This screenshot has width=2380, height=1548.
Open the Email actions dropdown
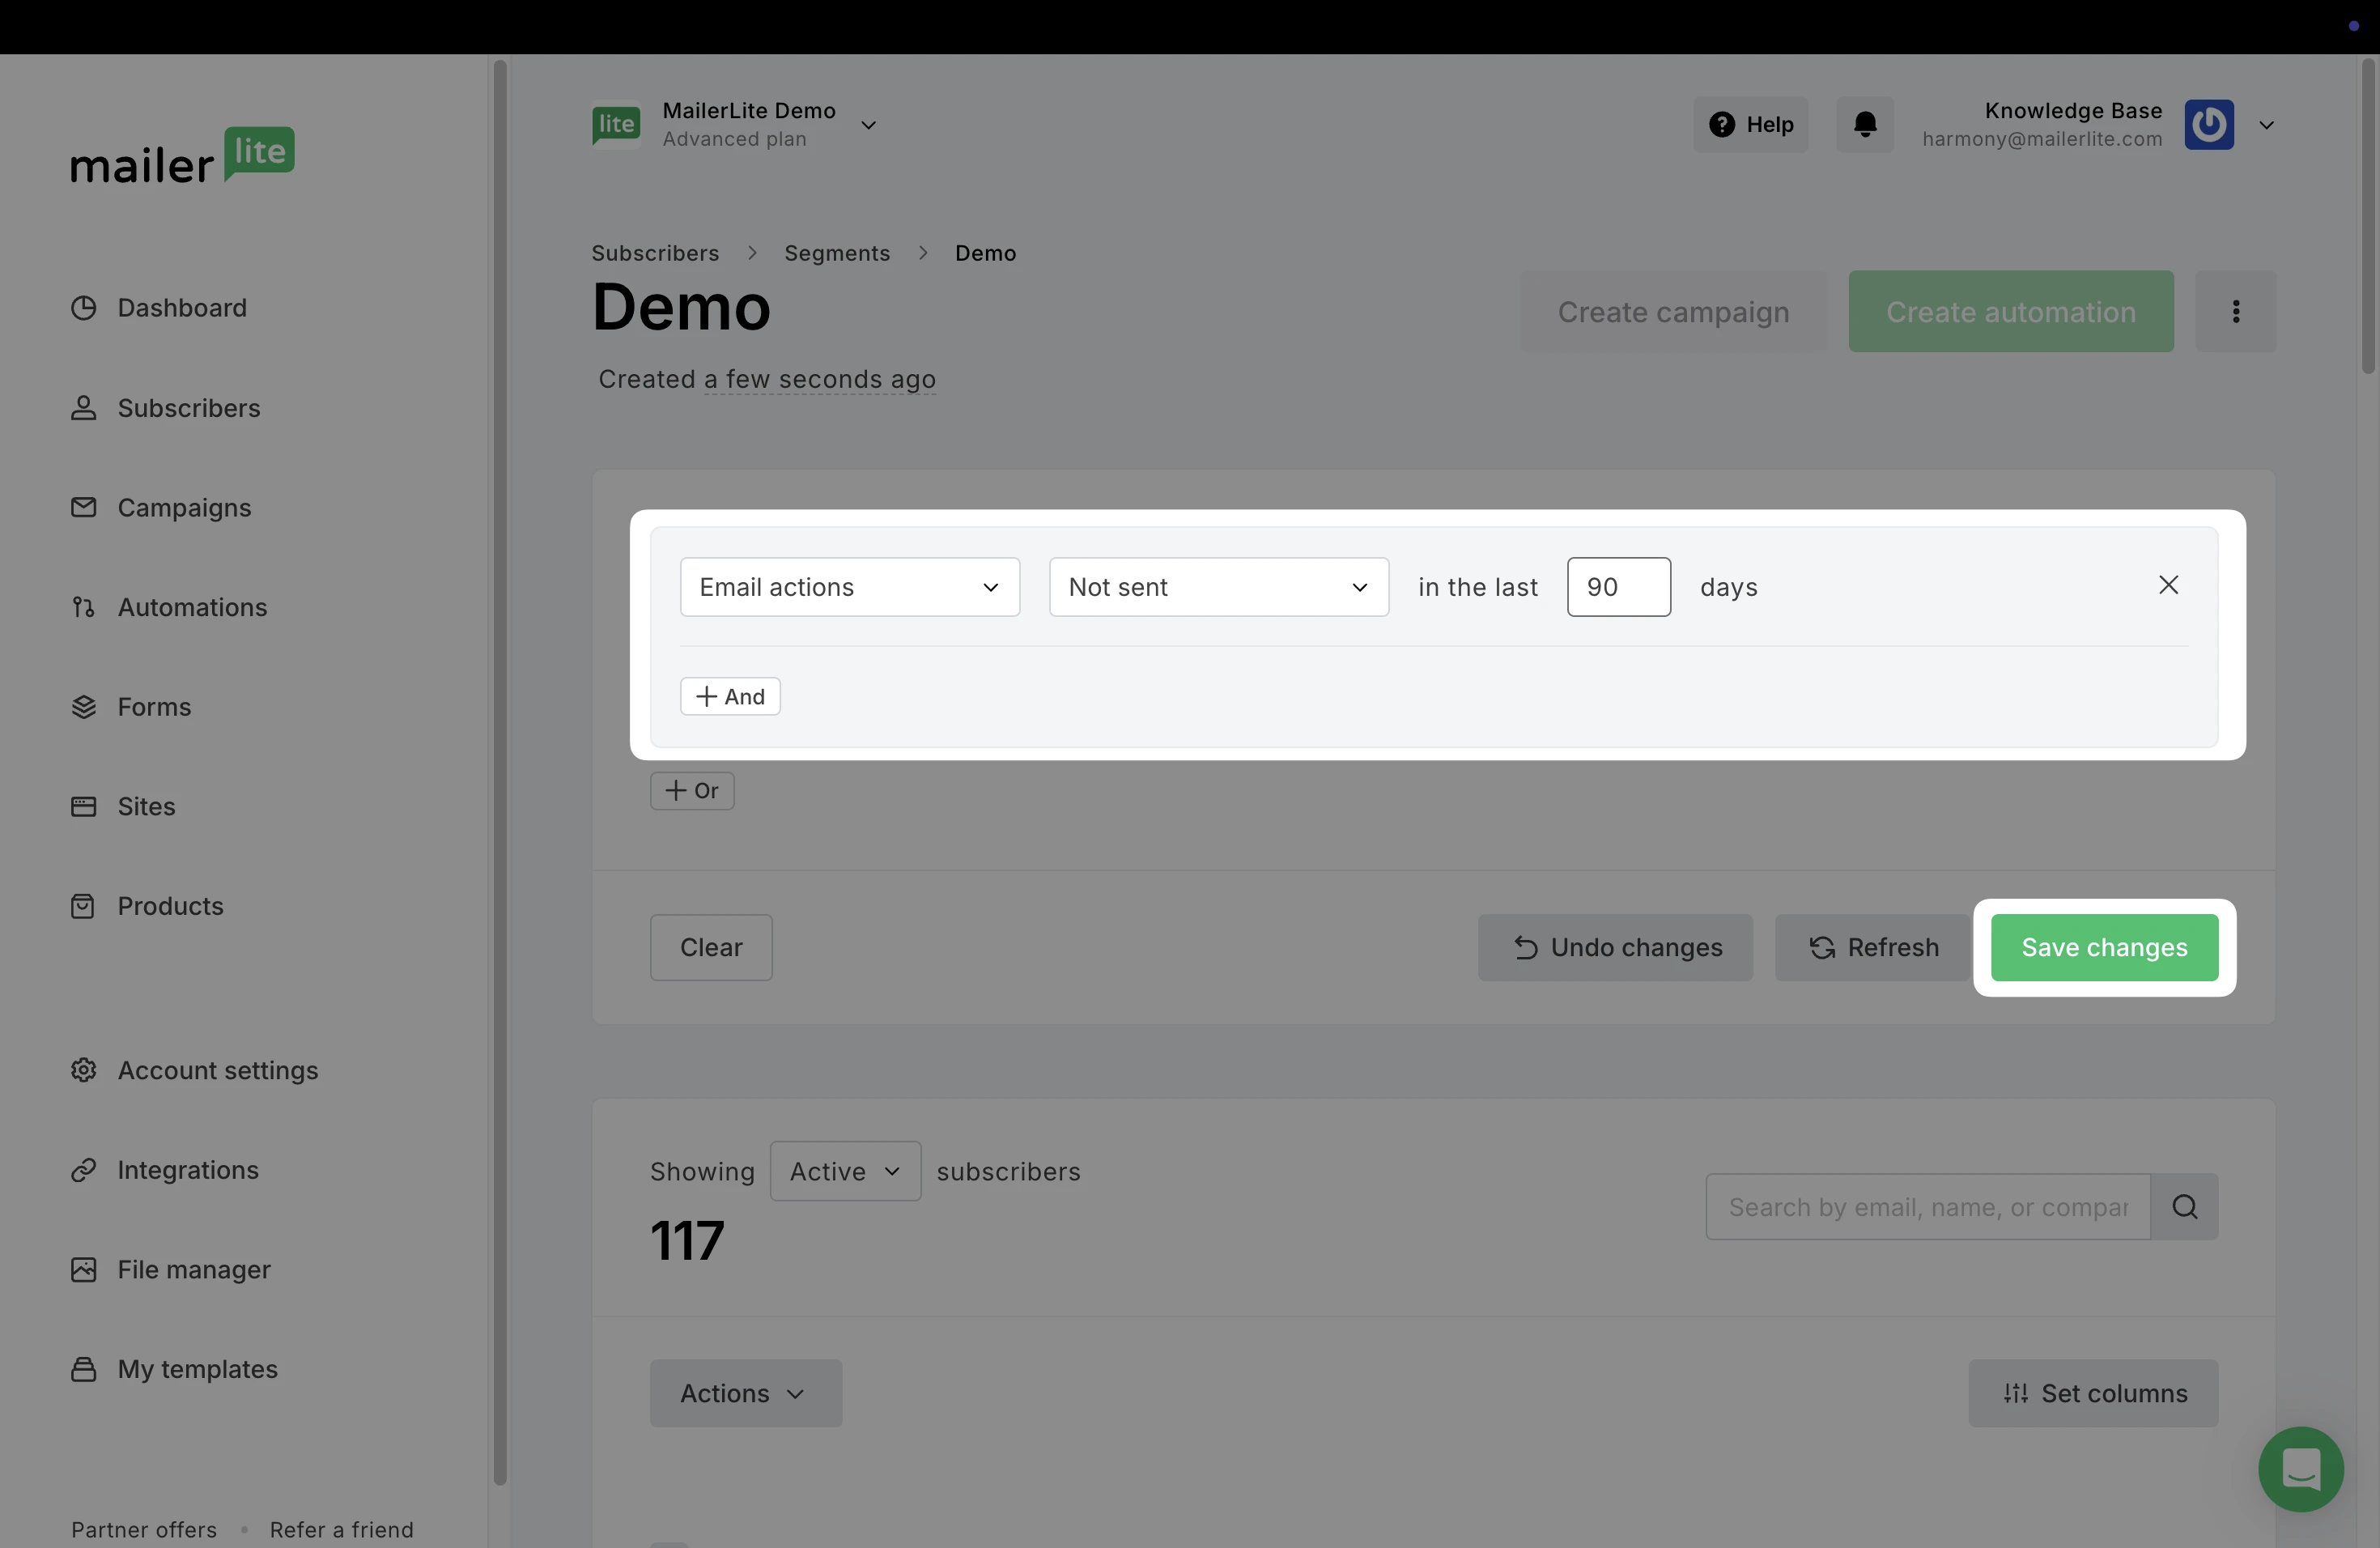coord(849,587)
